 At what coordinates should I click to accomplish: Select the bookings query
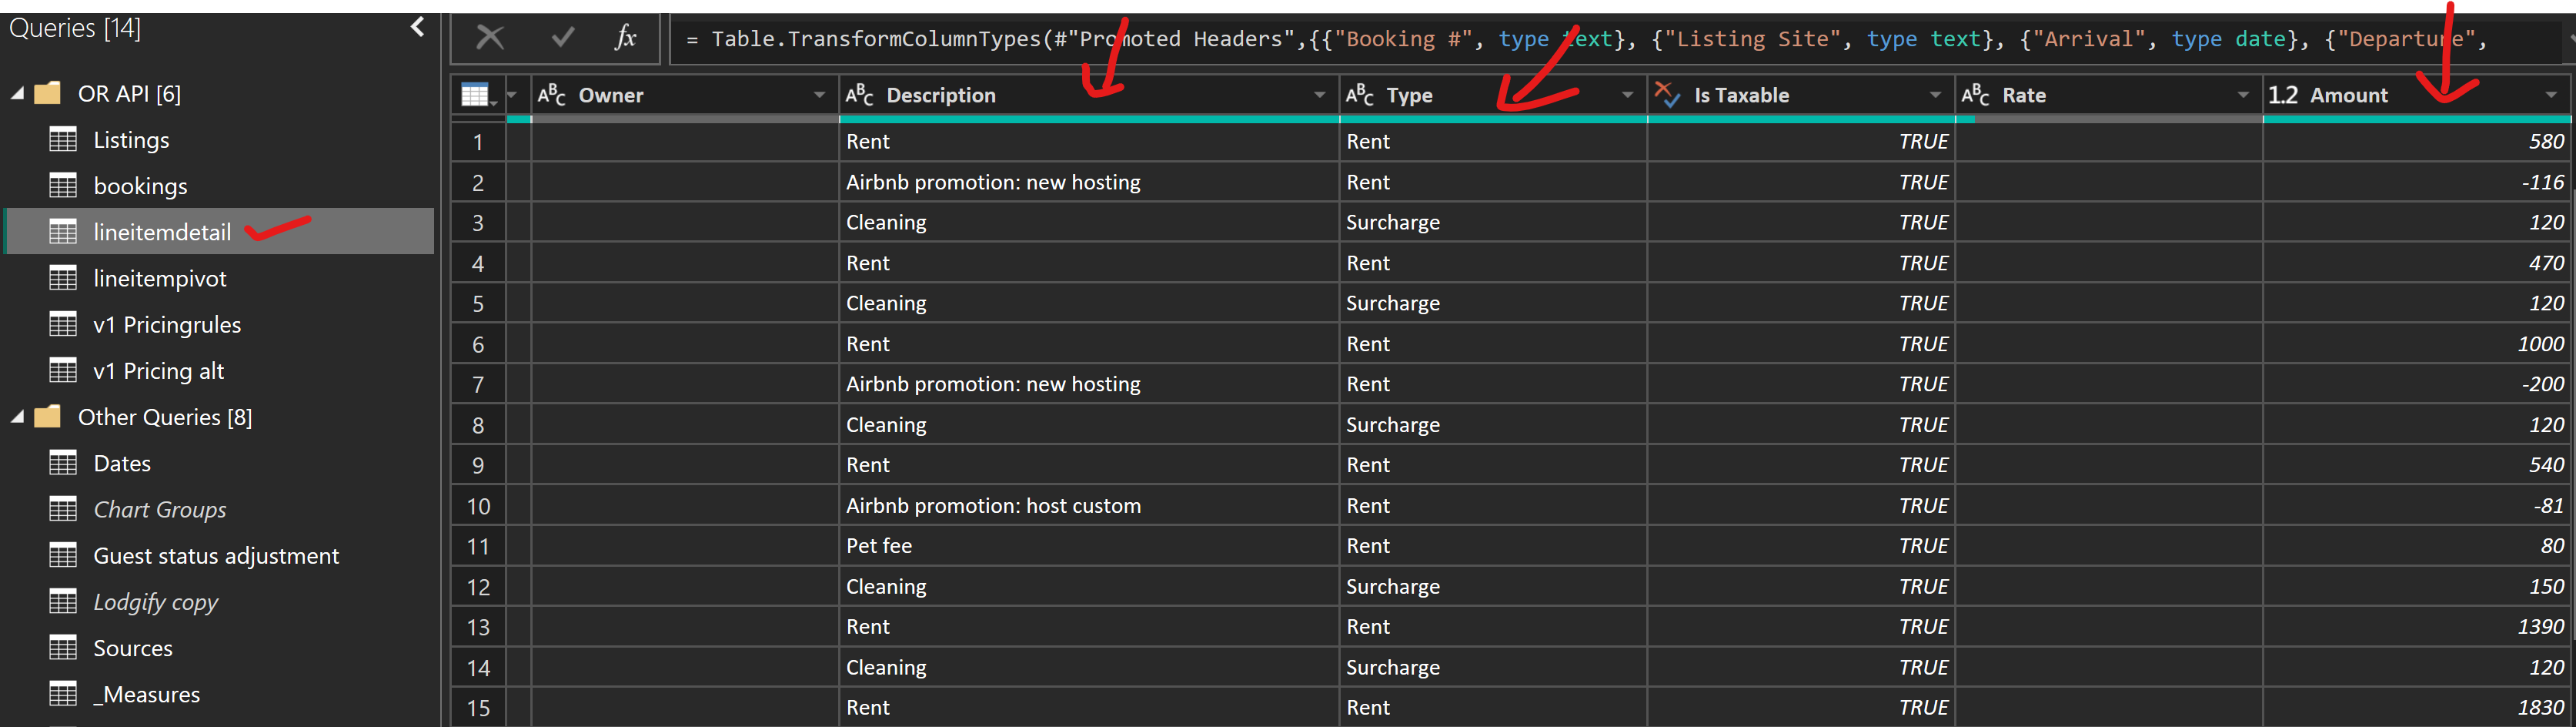pos(140,186)
